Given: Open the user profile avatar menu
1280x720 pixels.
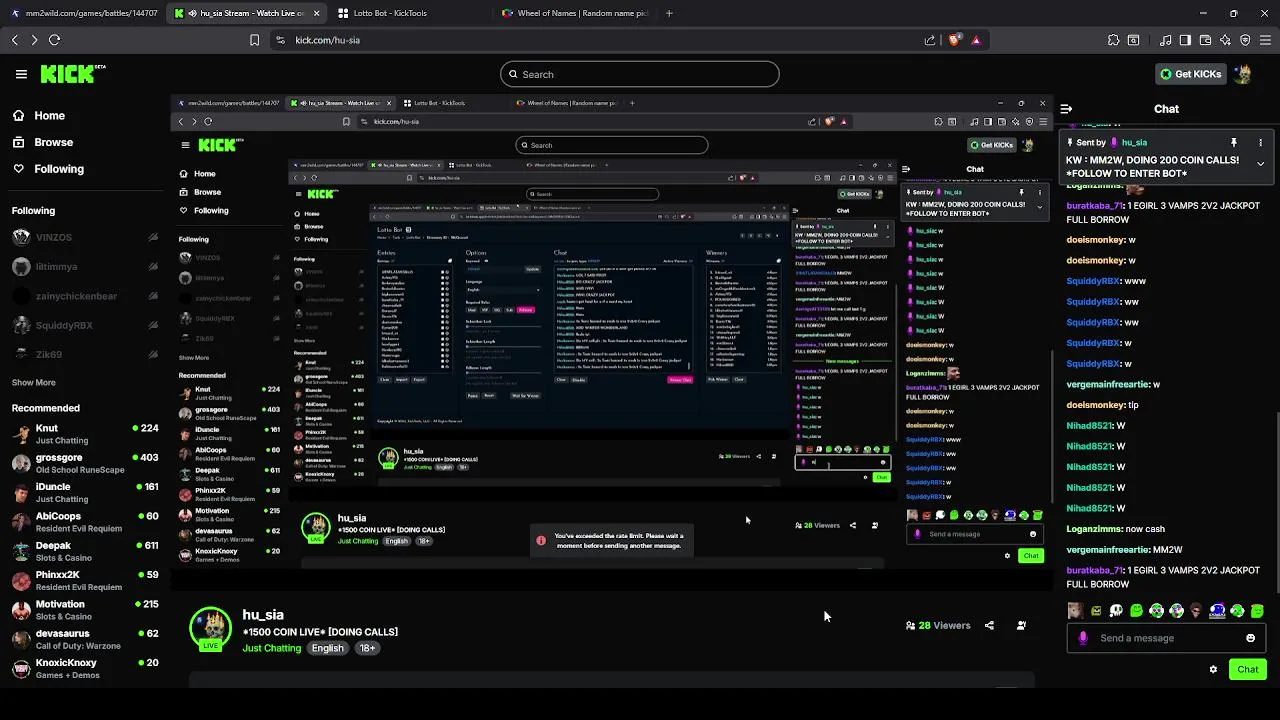Looking at the screenshot, I should 1242,74.
